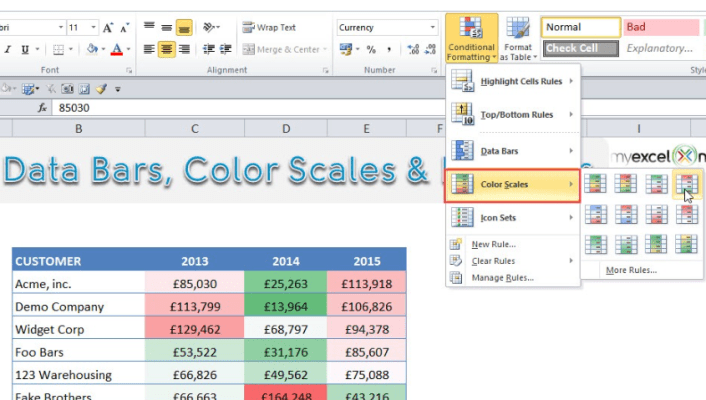
Task: Open Font dialog launcher
Action: click(x=129, y=70)
